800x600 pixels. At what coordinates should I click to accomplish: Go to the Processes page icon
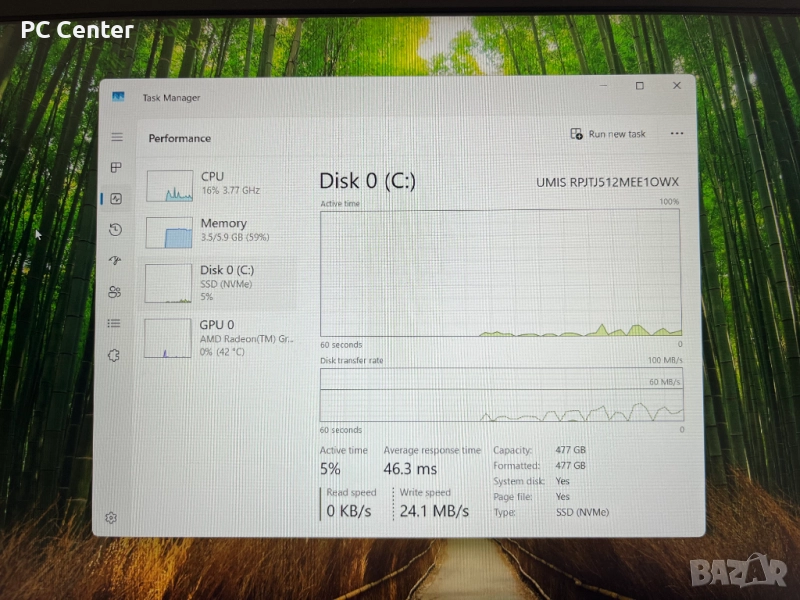click(116, 168)
